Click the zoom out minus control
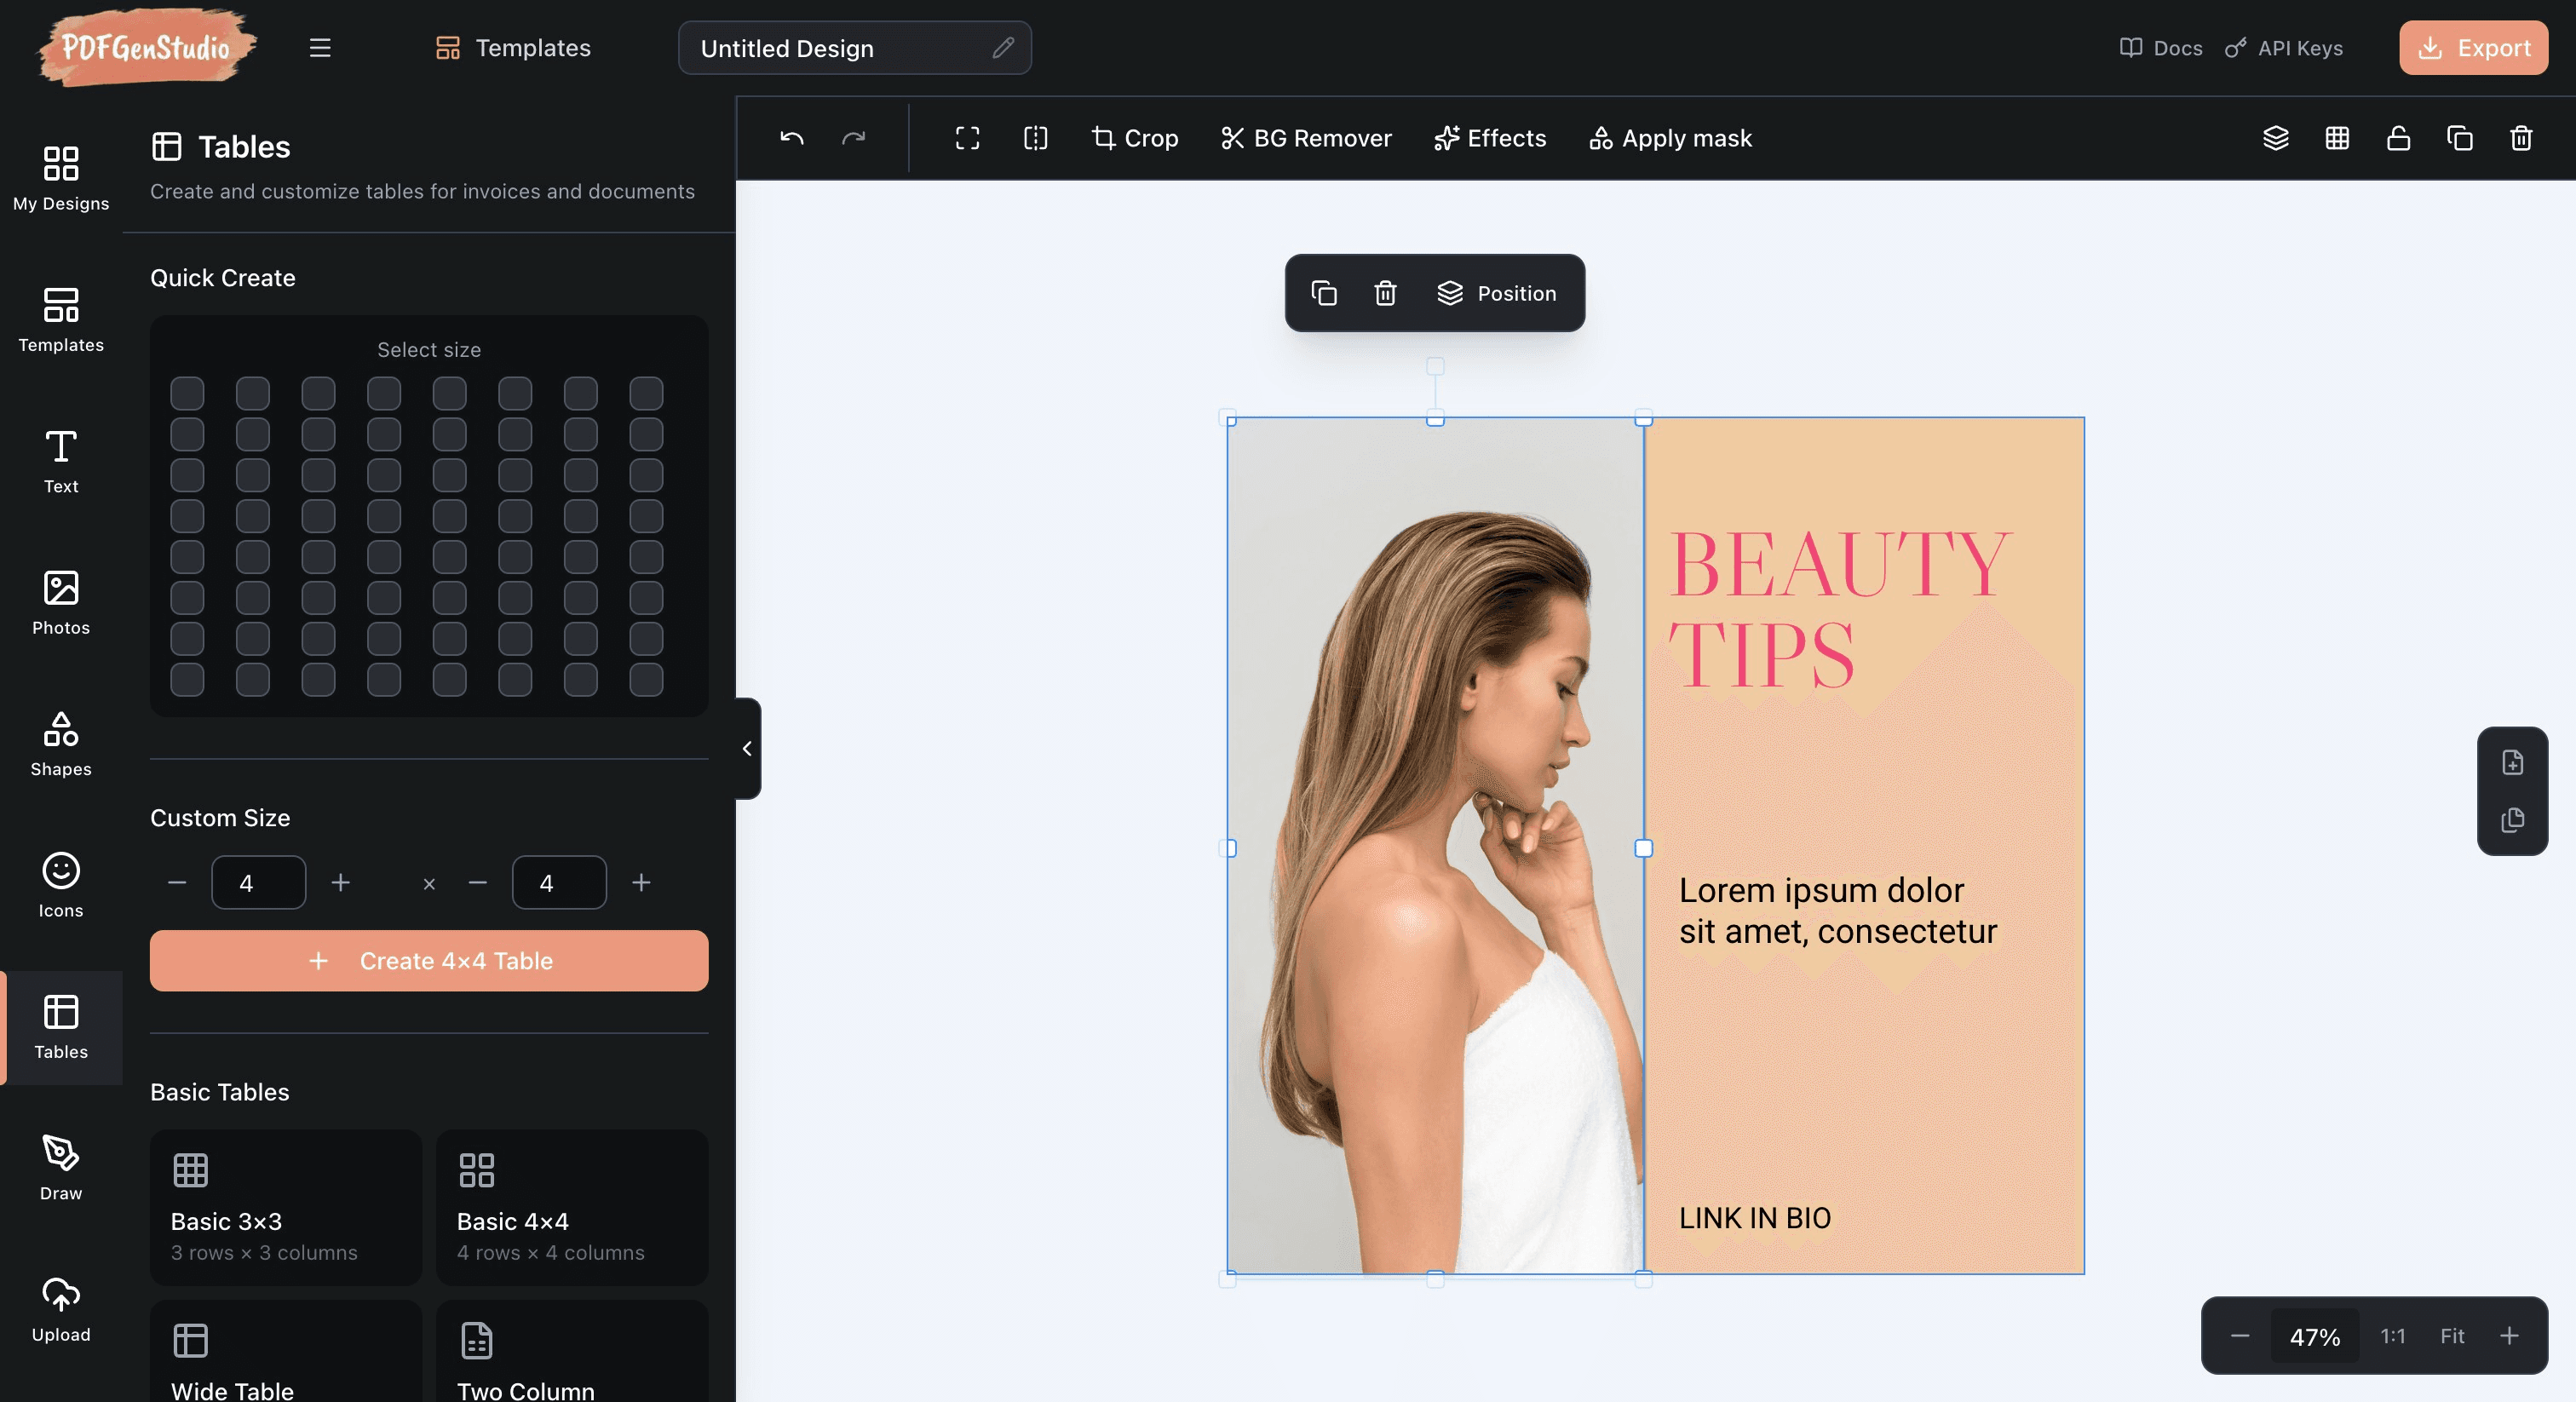 tap(2239, 1336)
